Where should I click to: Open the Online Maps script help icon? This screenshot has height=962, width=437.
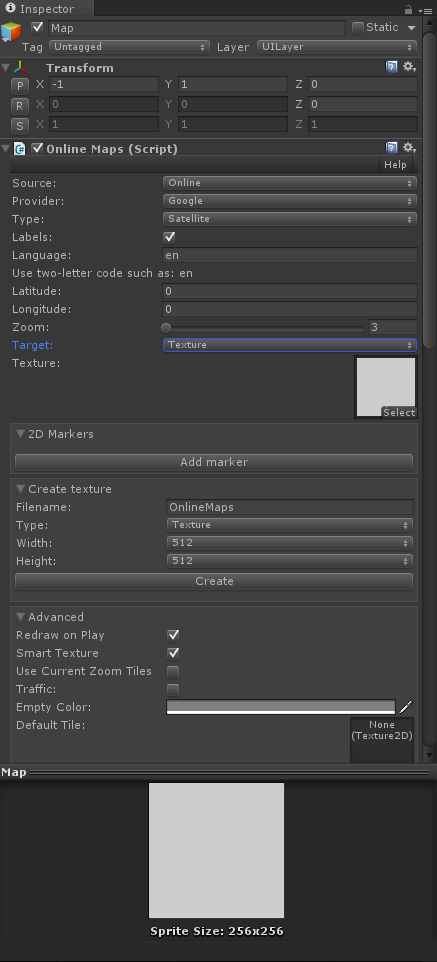click(x=392, y=148)
